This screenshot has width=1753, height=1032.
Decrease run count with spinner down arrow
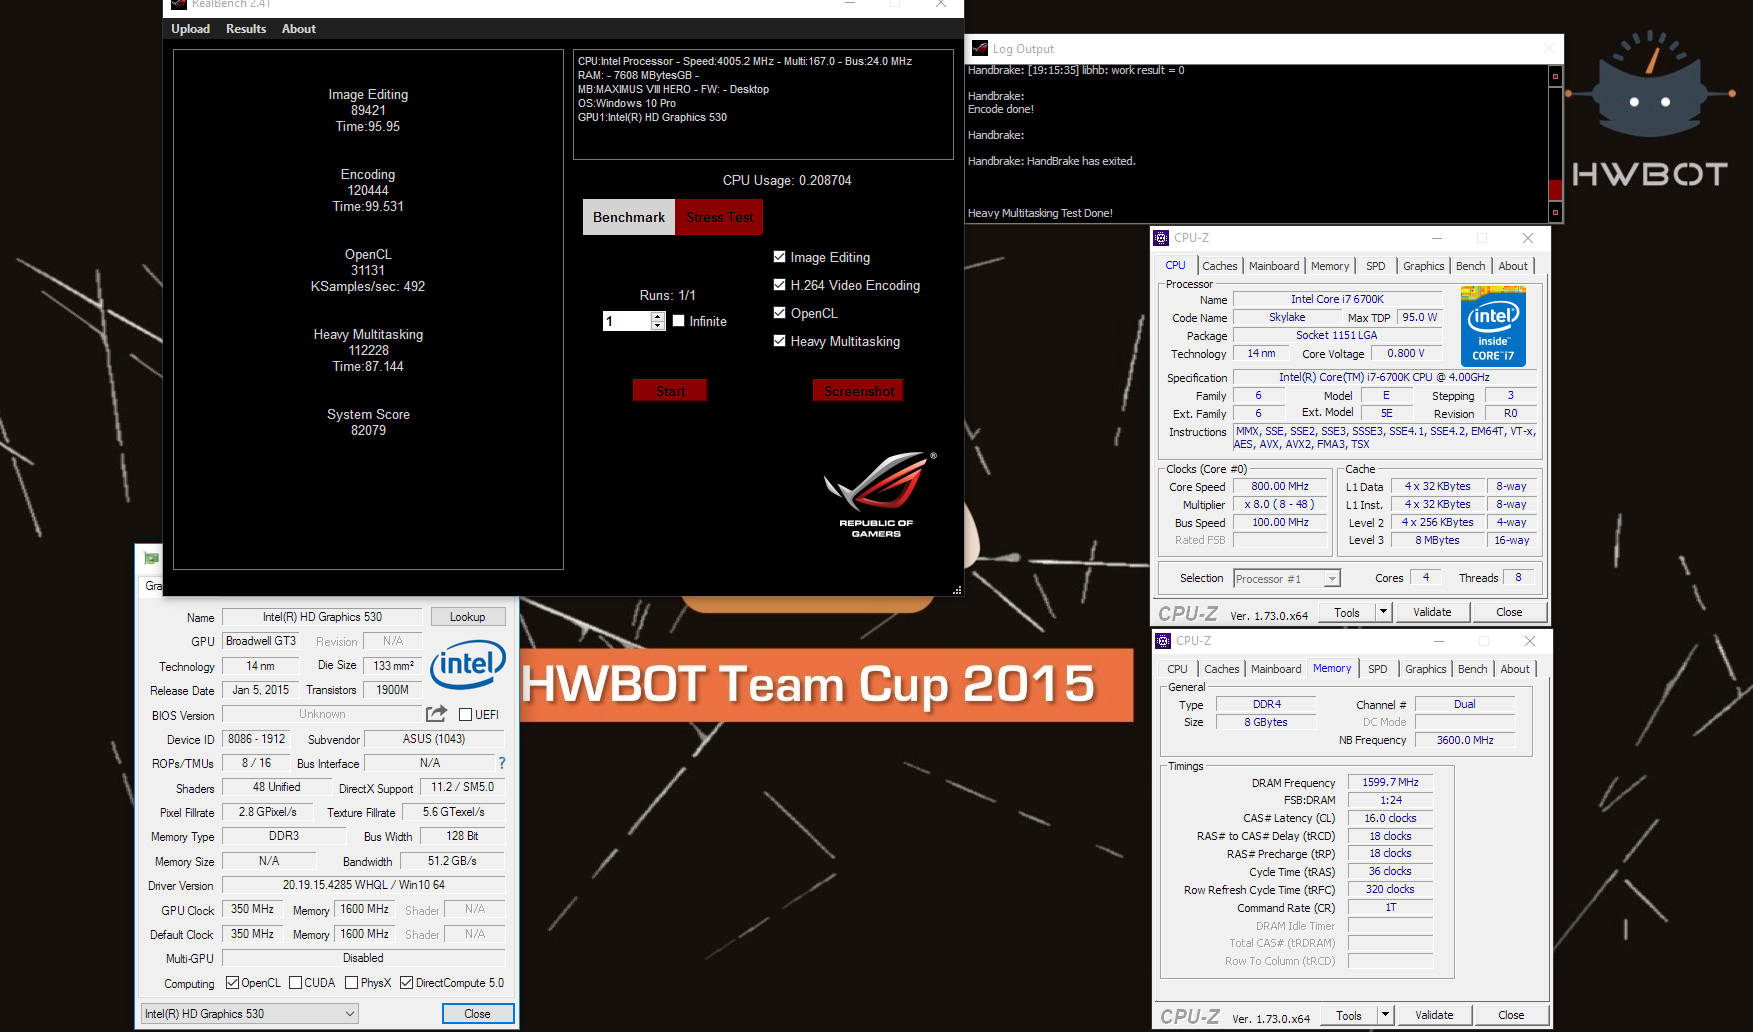657,326
